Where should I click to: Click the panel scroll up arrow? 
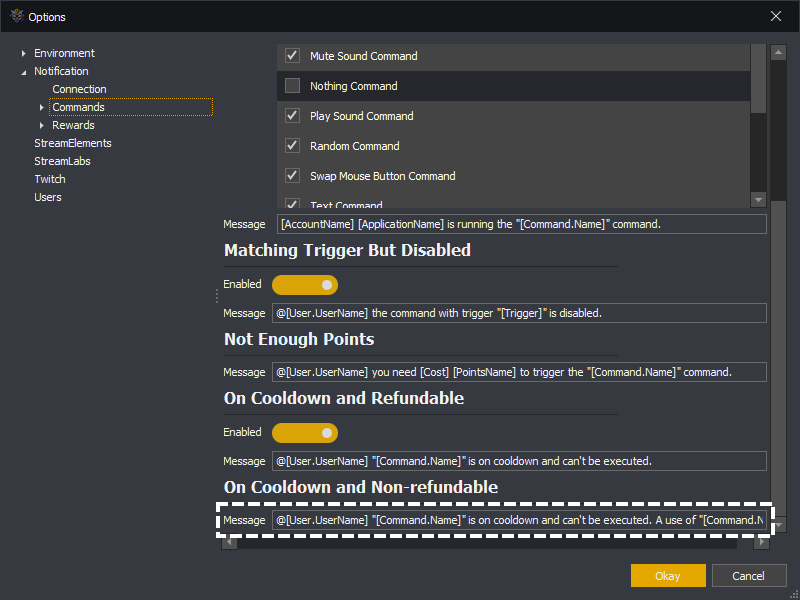pyautogui.click(x=778, y=52)
